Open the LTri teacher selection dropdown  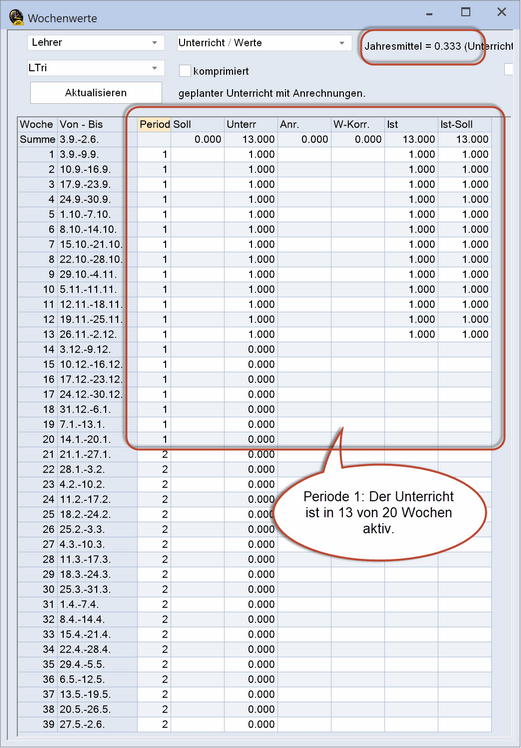pos(96,68)
